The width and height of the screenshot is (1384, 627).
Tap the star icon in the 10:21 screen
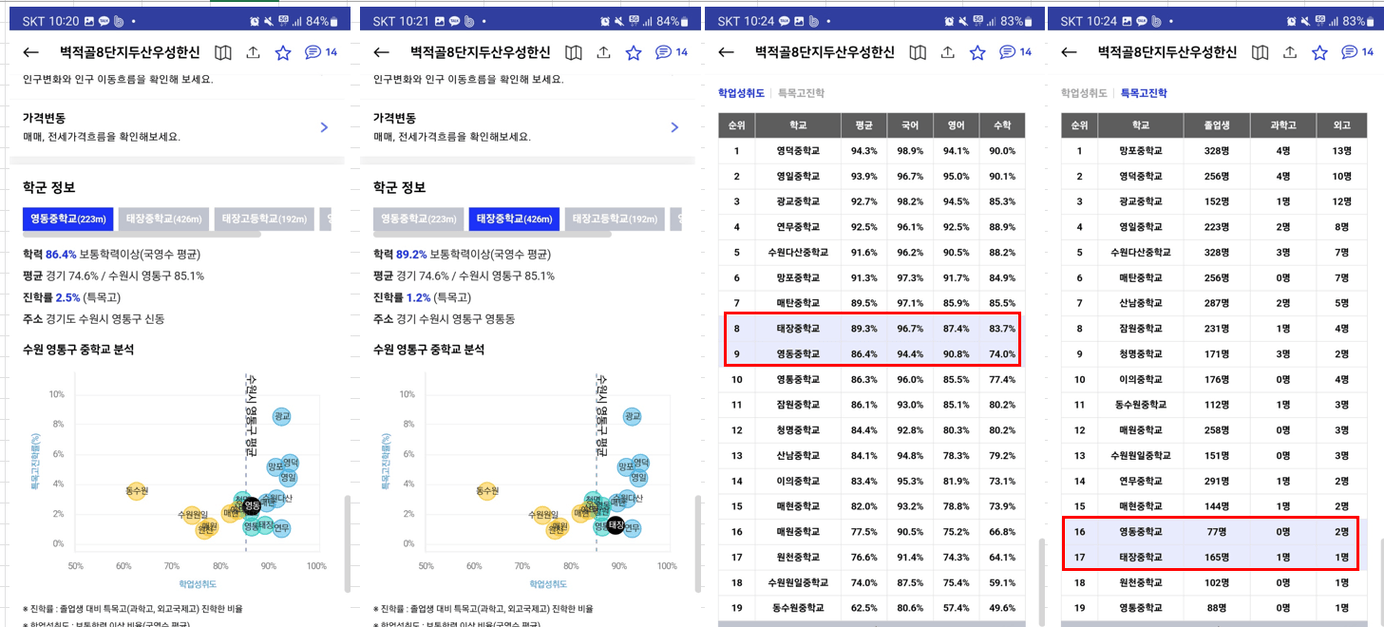(634, 53)
